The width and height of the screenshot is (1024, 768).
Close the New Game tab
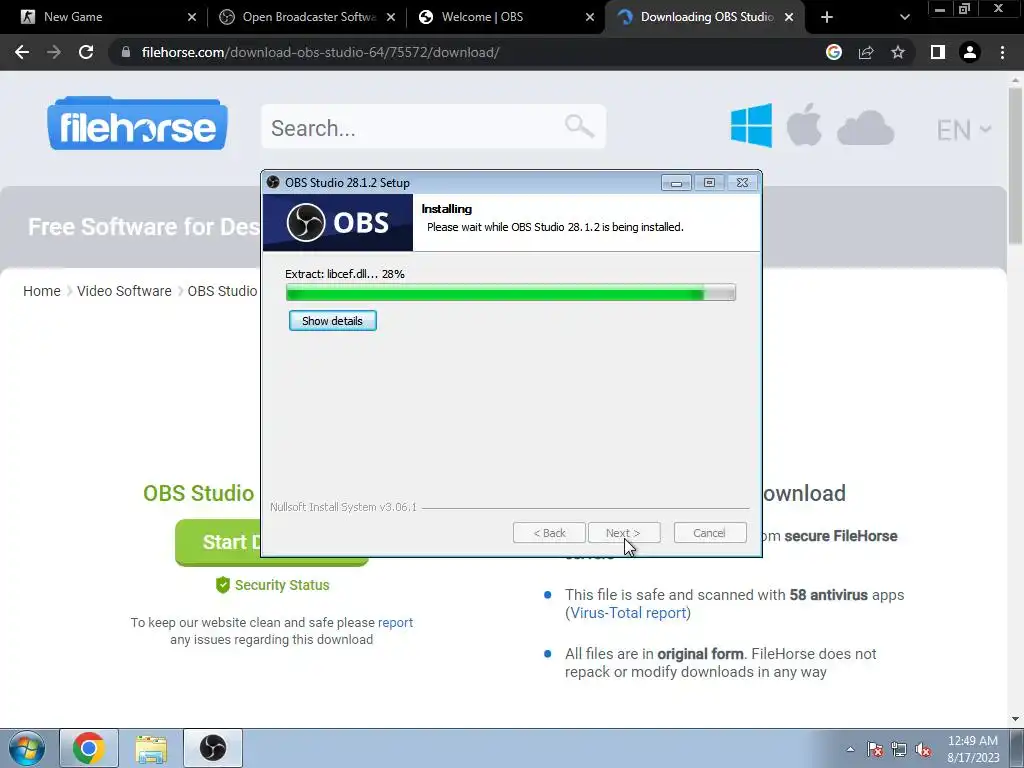(x=192, y=17)
